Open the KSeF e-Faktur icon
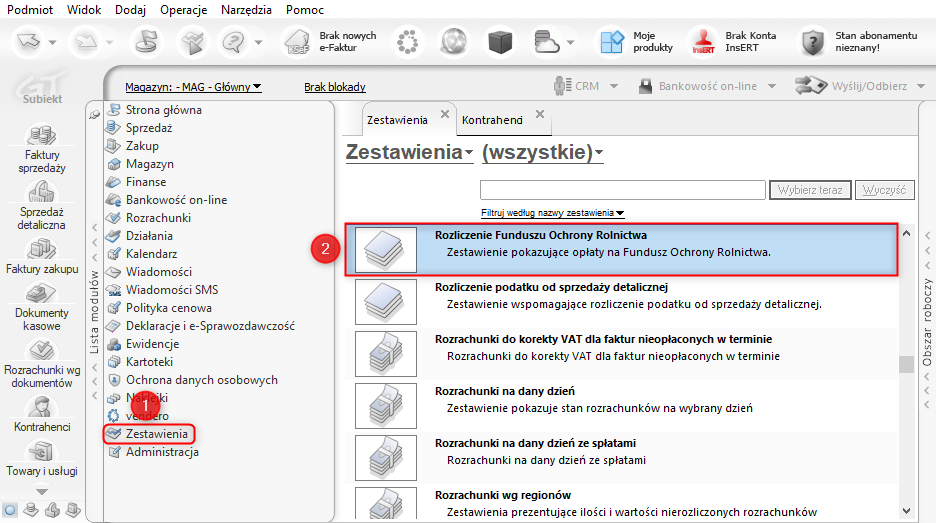The image size is (936, 523). 298,42
